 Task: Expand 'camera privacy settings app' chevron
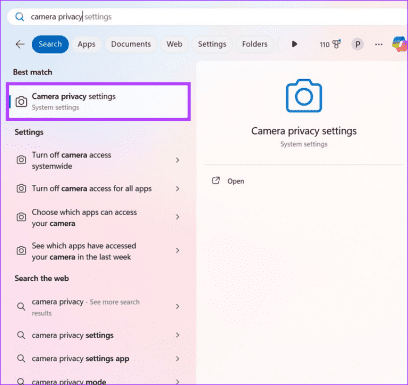pyautogui.click(x=178, y=359)
